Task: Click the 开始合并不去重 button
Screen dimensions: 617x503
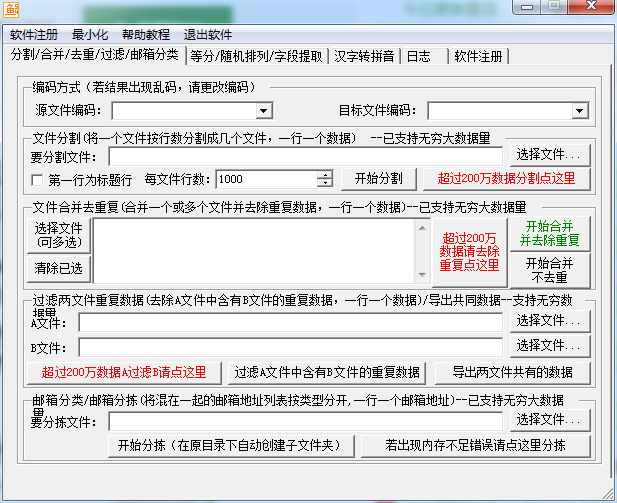Action: coord(550,270)
